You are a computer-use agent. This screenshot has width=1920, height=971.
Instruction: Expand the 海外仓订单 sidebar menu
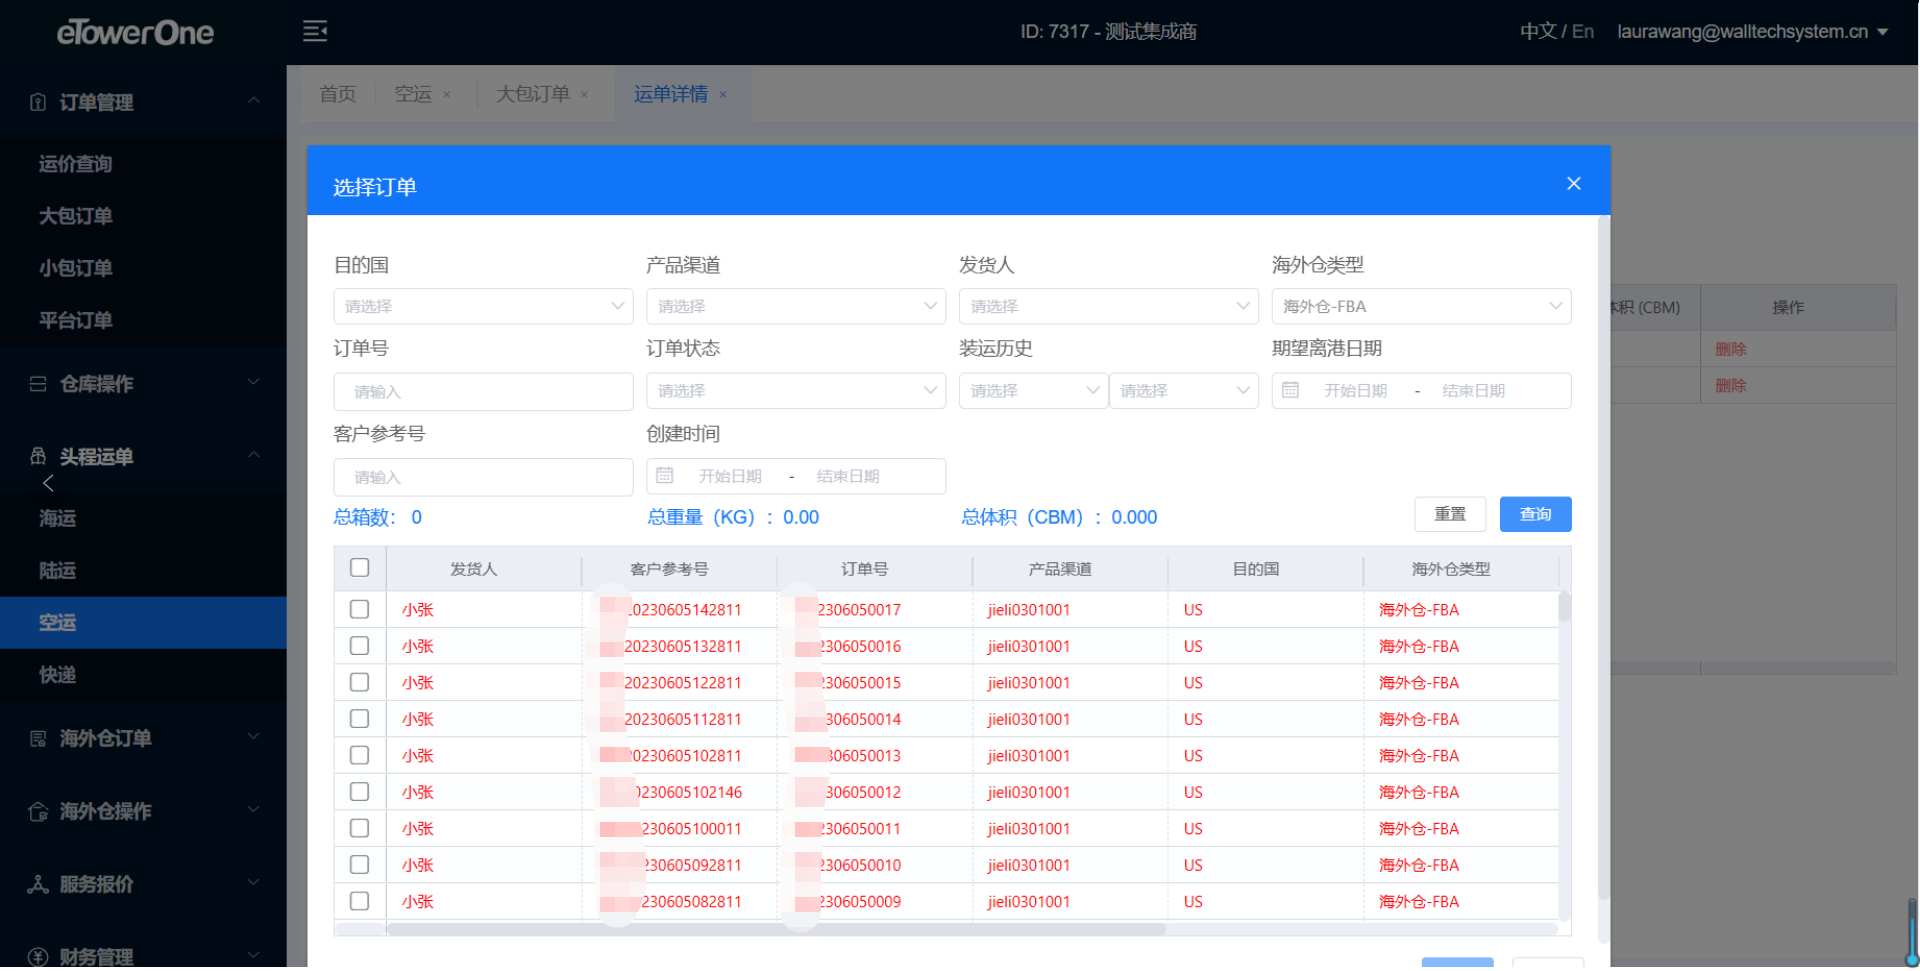pyautogui.click(x=254, y=737)
